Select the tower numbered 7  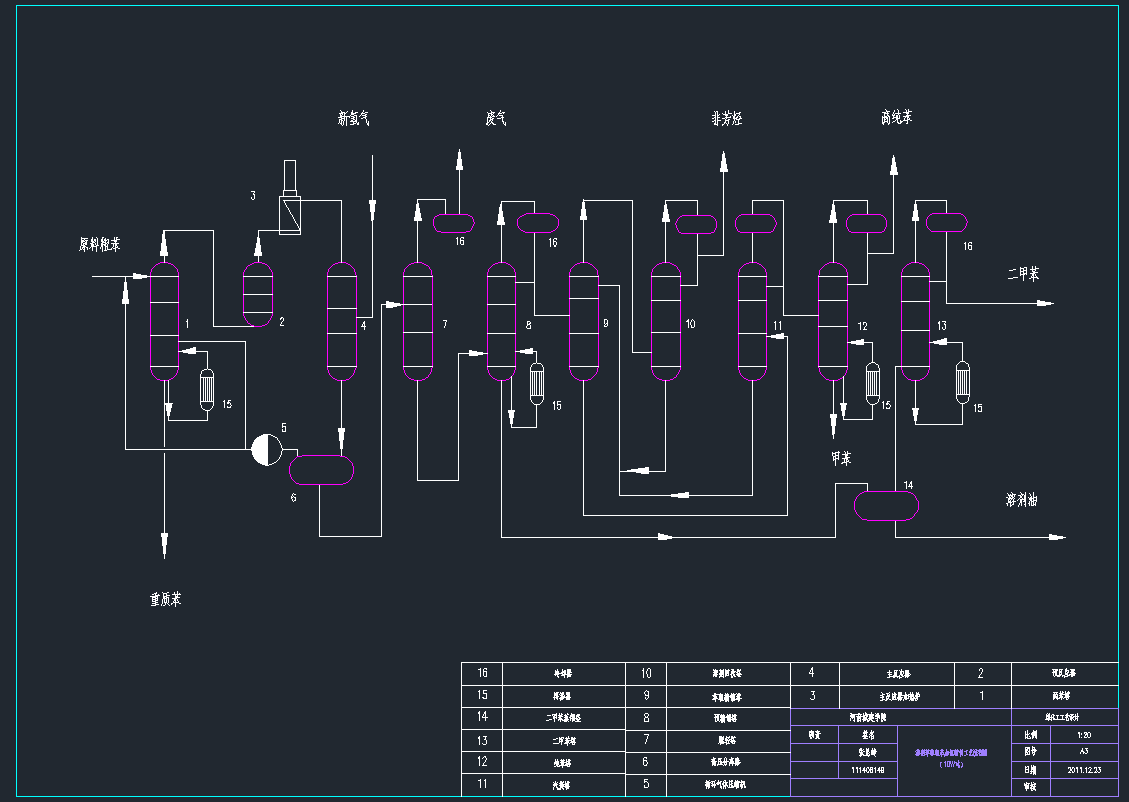coord(418,322)
